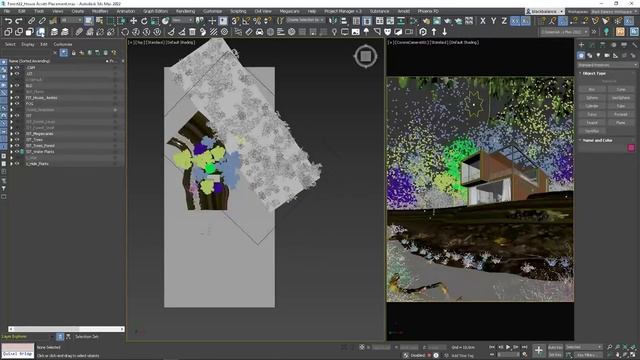
Task: Toggle 3D Snaps icon
Action: pos(236,20)
